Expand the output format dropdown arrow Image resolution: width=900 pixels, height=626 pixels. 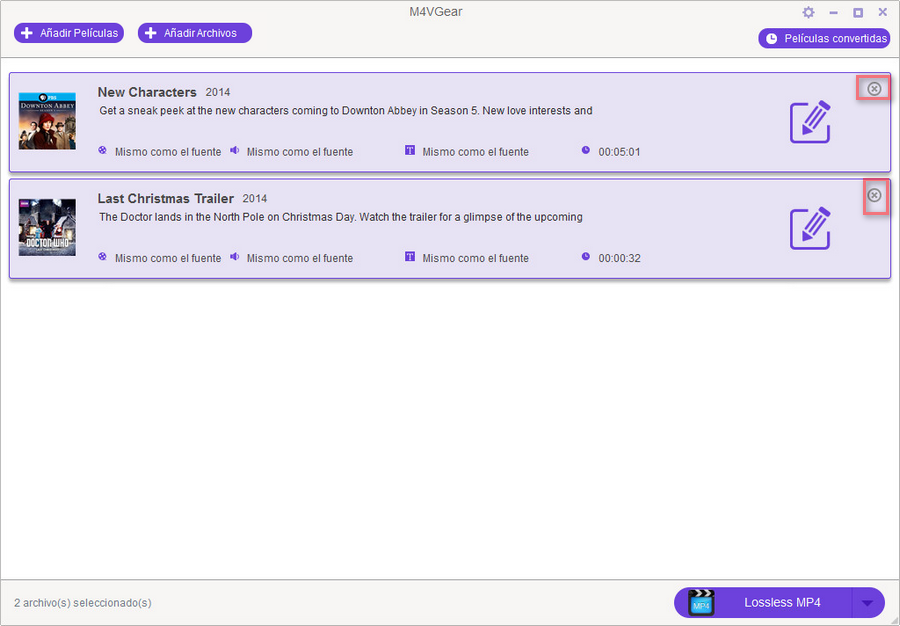pos(867,603)
